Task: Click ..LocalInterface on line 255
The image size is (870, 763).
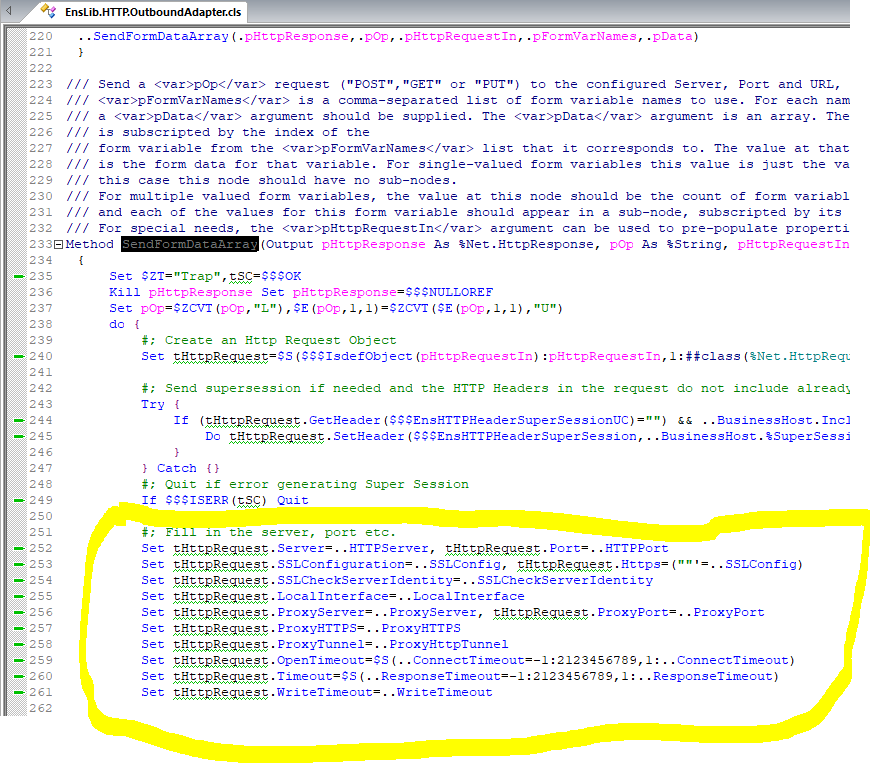Action: [461, 597]
